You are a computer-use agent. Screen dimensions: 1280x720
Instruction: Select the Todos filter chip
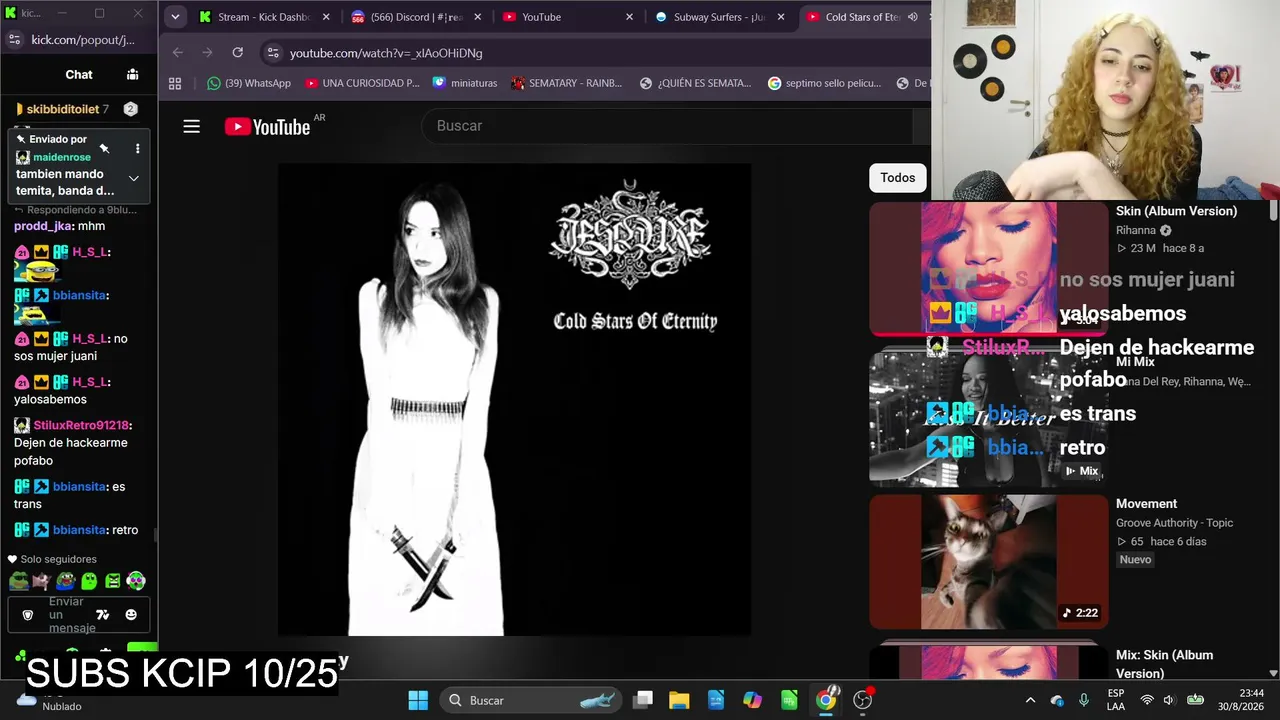click(898, 178)
